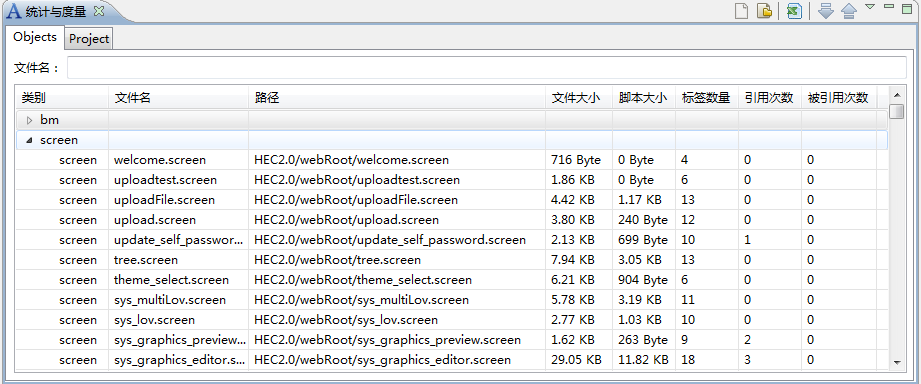The image size is (921, 384).
Task: Select theme_select.screen file name
Action: point(171,279)
